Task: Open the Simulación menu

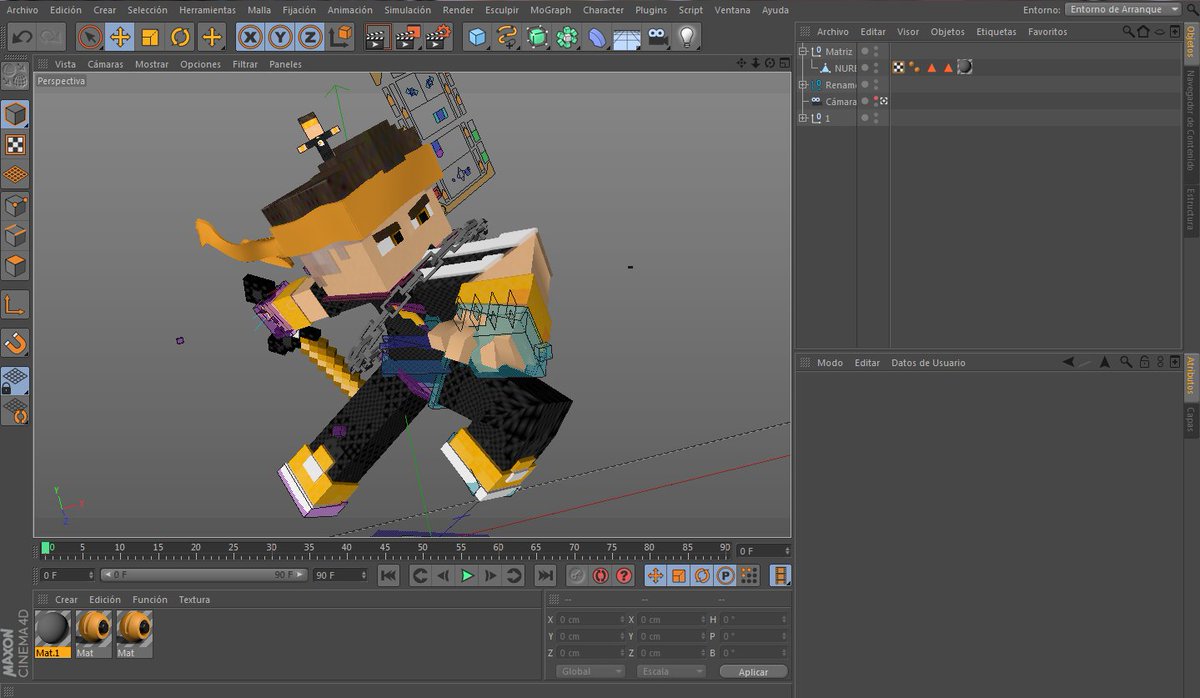Action: [408, 10]
